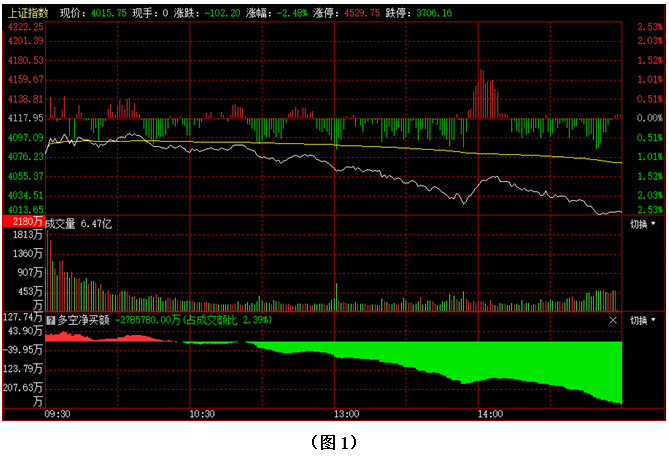Click the 0.00% label on percent axis
669x462 pixels.
click(648, 117)
